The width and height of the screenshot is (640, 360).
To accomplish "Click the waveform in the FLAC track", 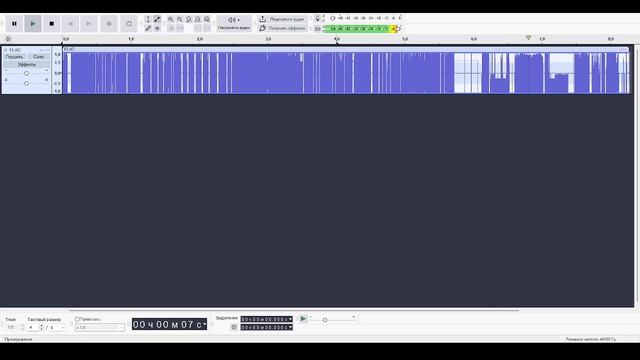I will click(x=346, y=73).
